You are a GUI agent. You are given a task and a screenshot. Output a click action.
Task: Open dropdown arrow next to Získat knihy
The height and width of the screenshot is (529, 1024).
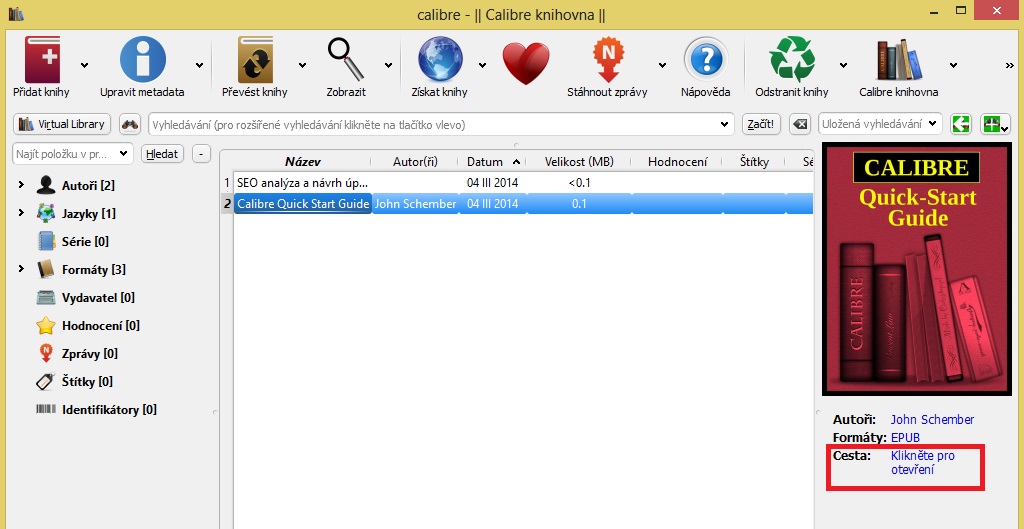(x=483, y=65)
